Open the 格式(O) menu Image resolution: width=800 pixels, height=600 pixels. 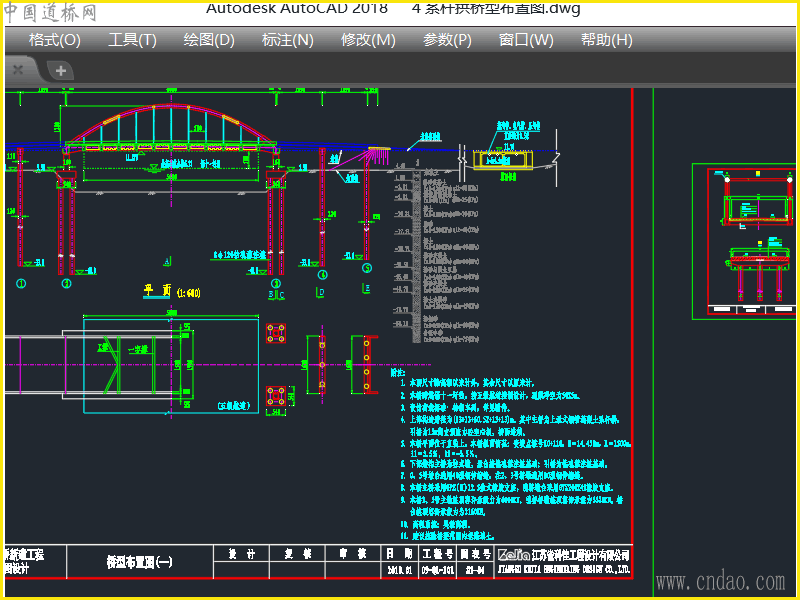pos(54,40)
